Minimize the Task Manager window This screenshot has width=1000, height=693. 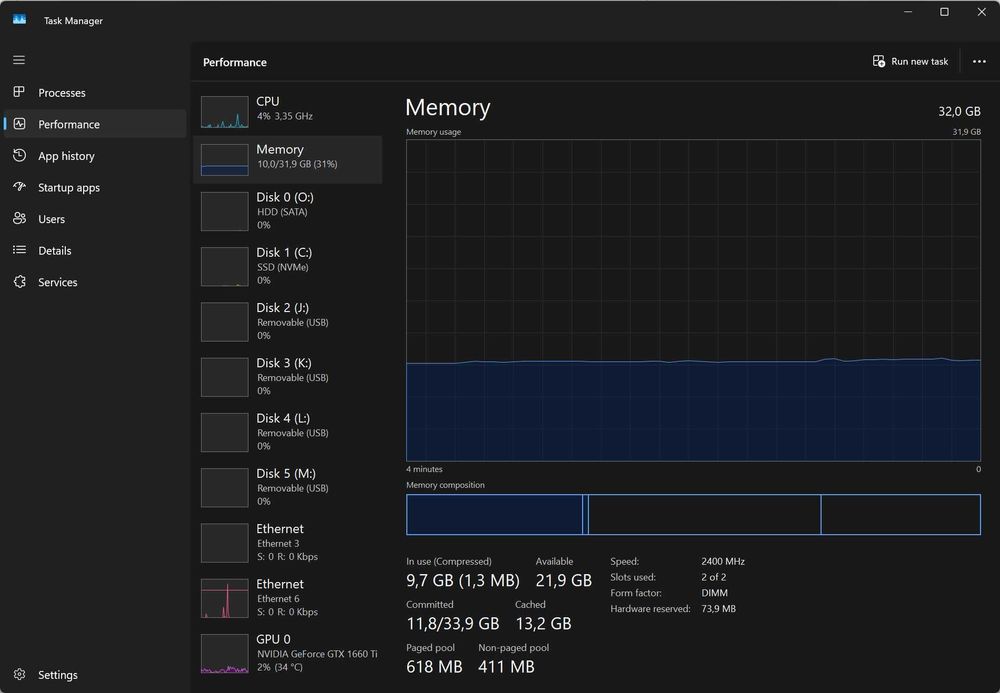pos(908,12)
